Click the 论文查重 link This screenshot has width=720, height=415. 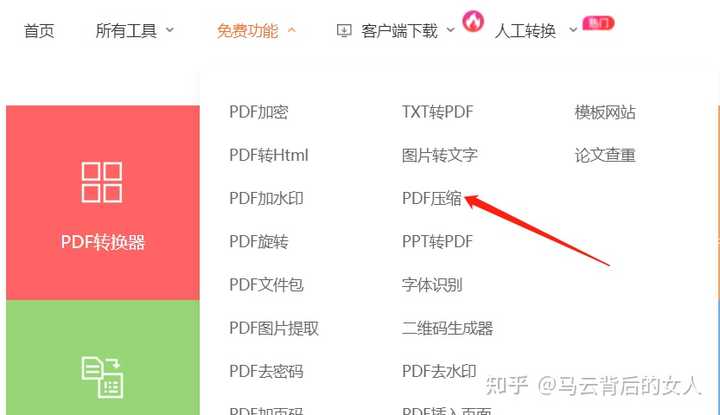[605, 155]
